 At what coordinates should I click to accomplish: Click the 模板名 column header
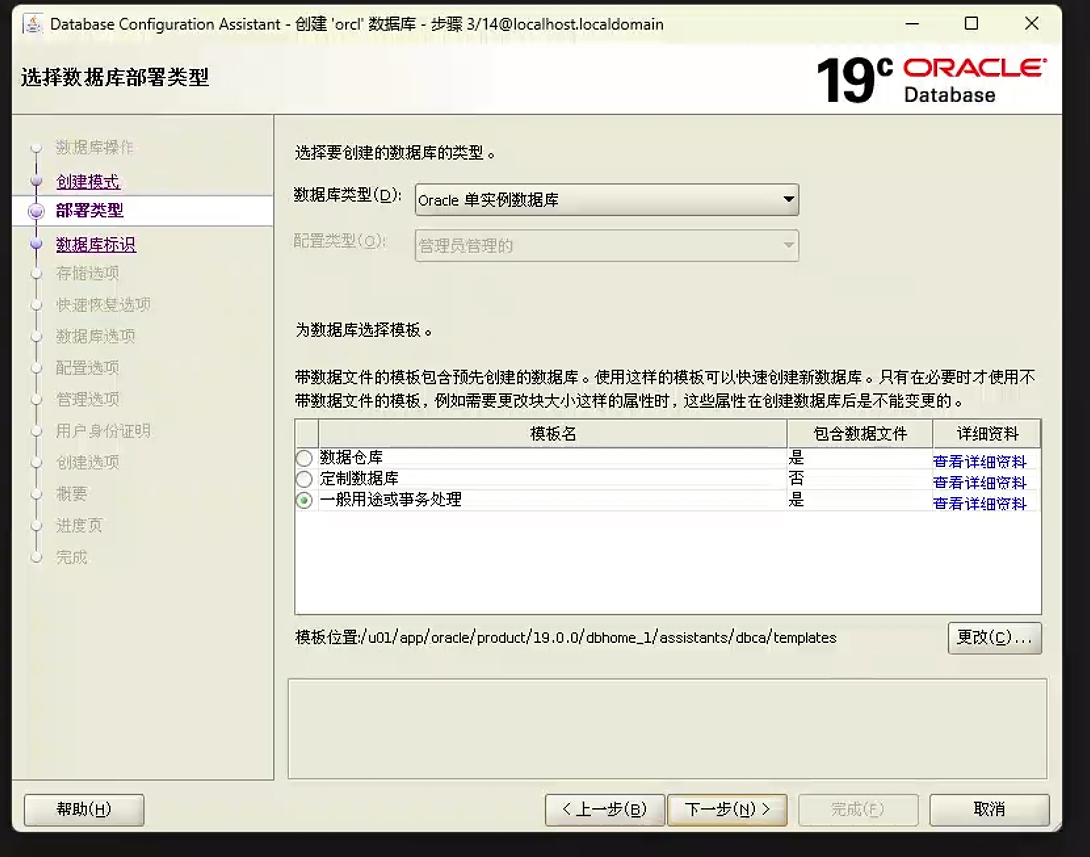pyautogui.click(x=553, y=434)
